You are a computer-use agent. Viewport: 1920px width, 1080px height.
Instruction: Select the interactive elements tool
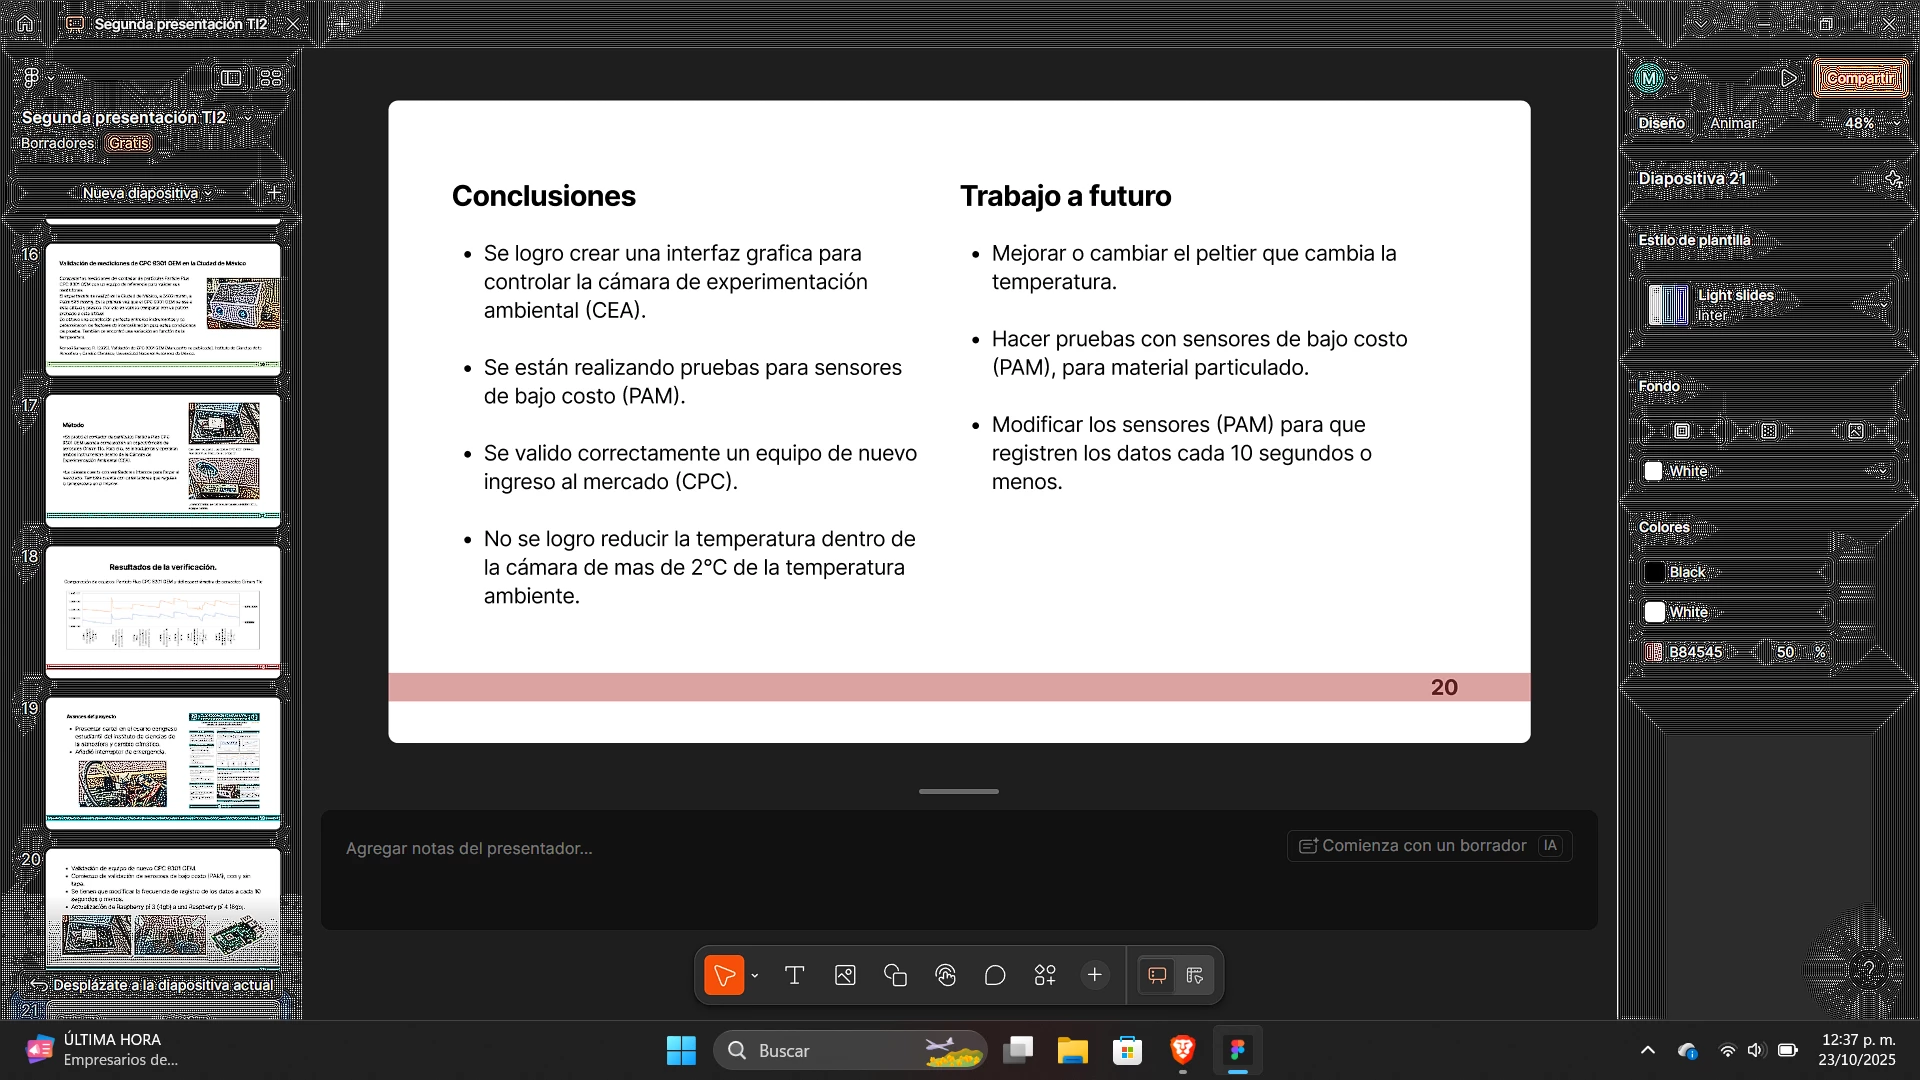945,975
